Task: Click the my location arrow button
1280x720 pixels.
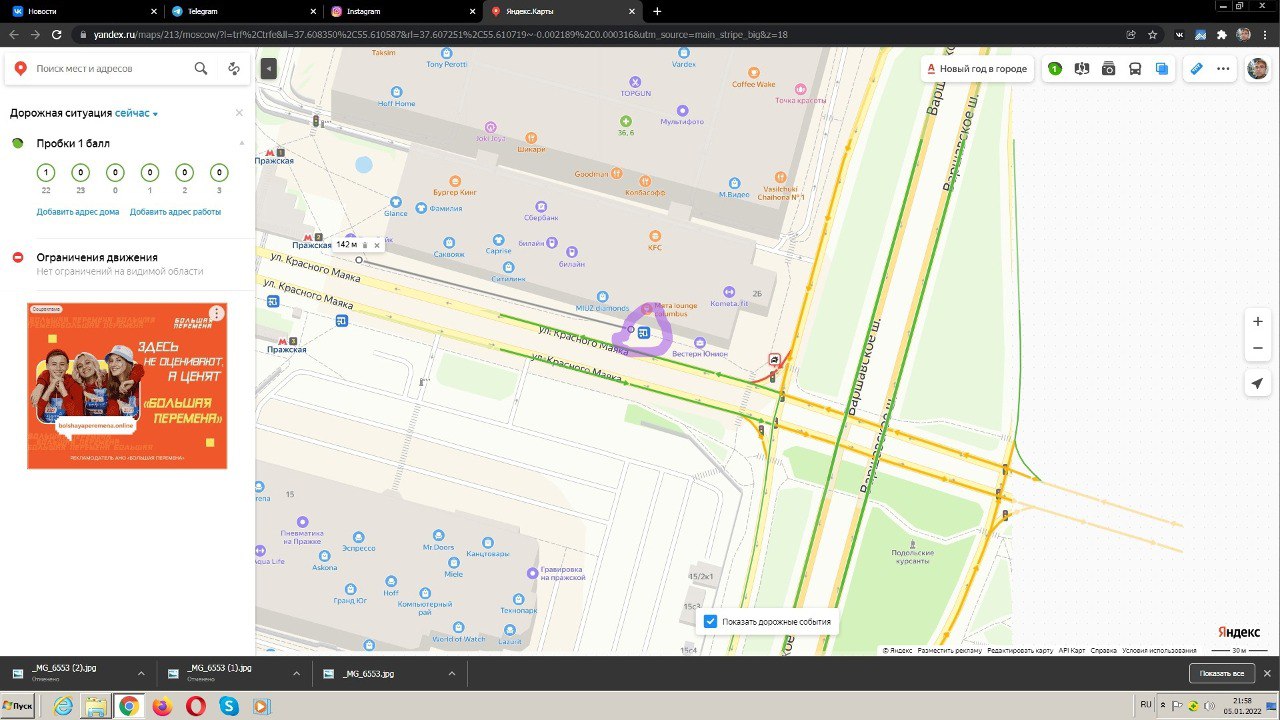Action: coord(1258,384)
